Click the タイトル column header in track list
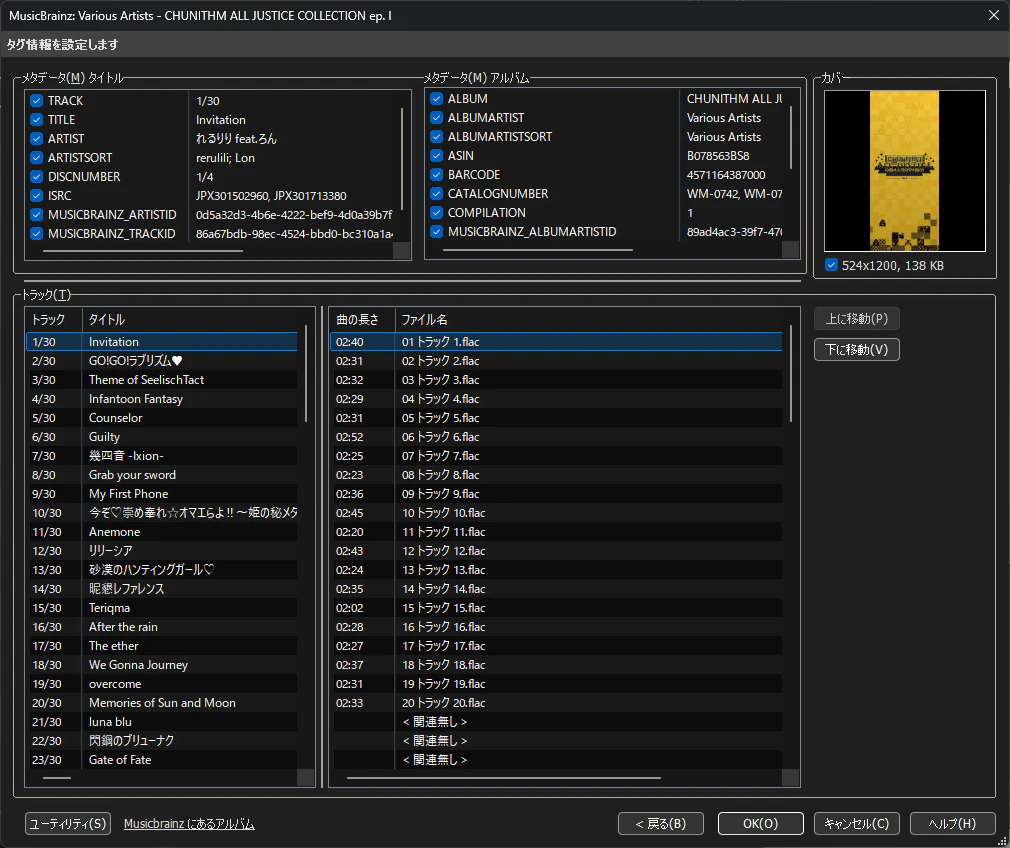Image resolution: width=1010 pixels, height=848 pixels. 107,320
